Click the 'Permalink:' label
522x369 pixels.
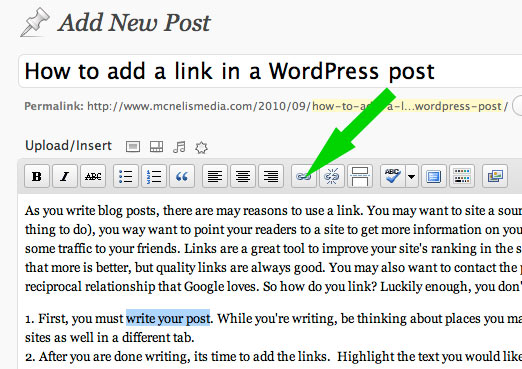pyautogui.click(x=54, y=106)
